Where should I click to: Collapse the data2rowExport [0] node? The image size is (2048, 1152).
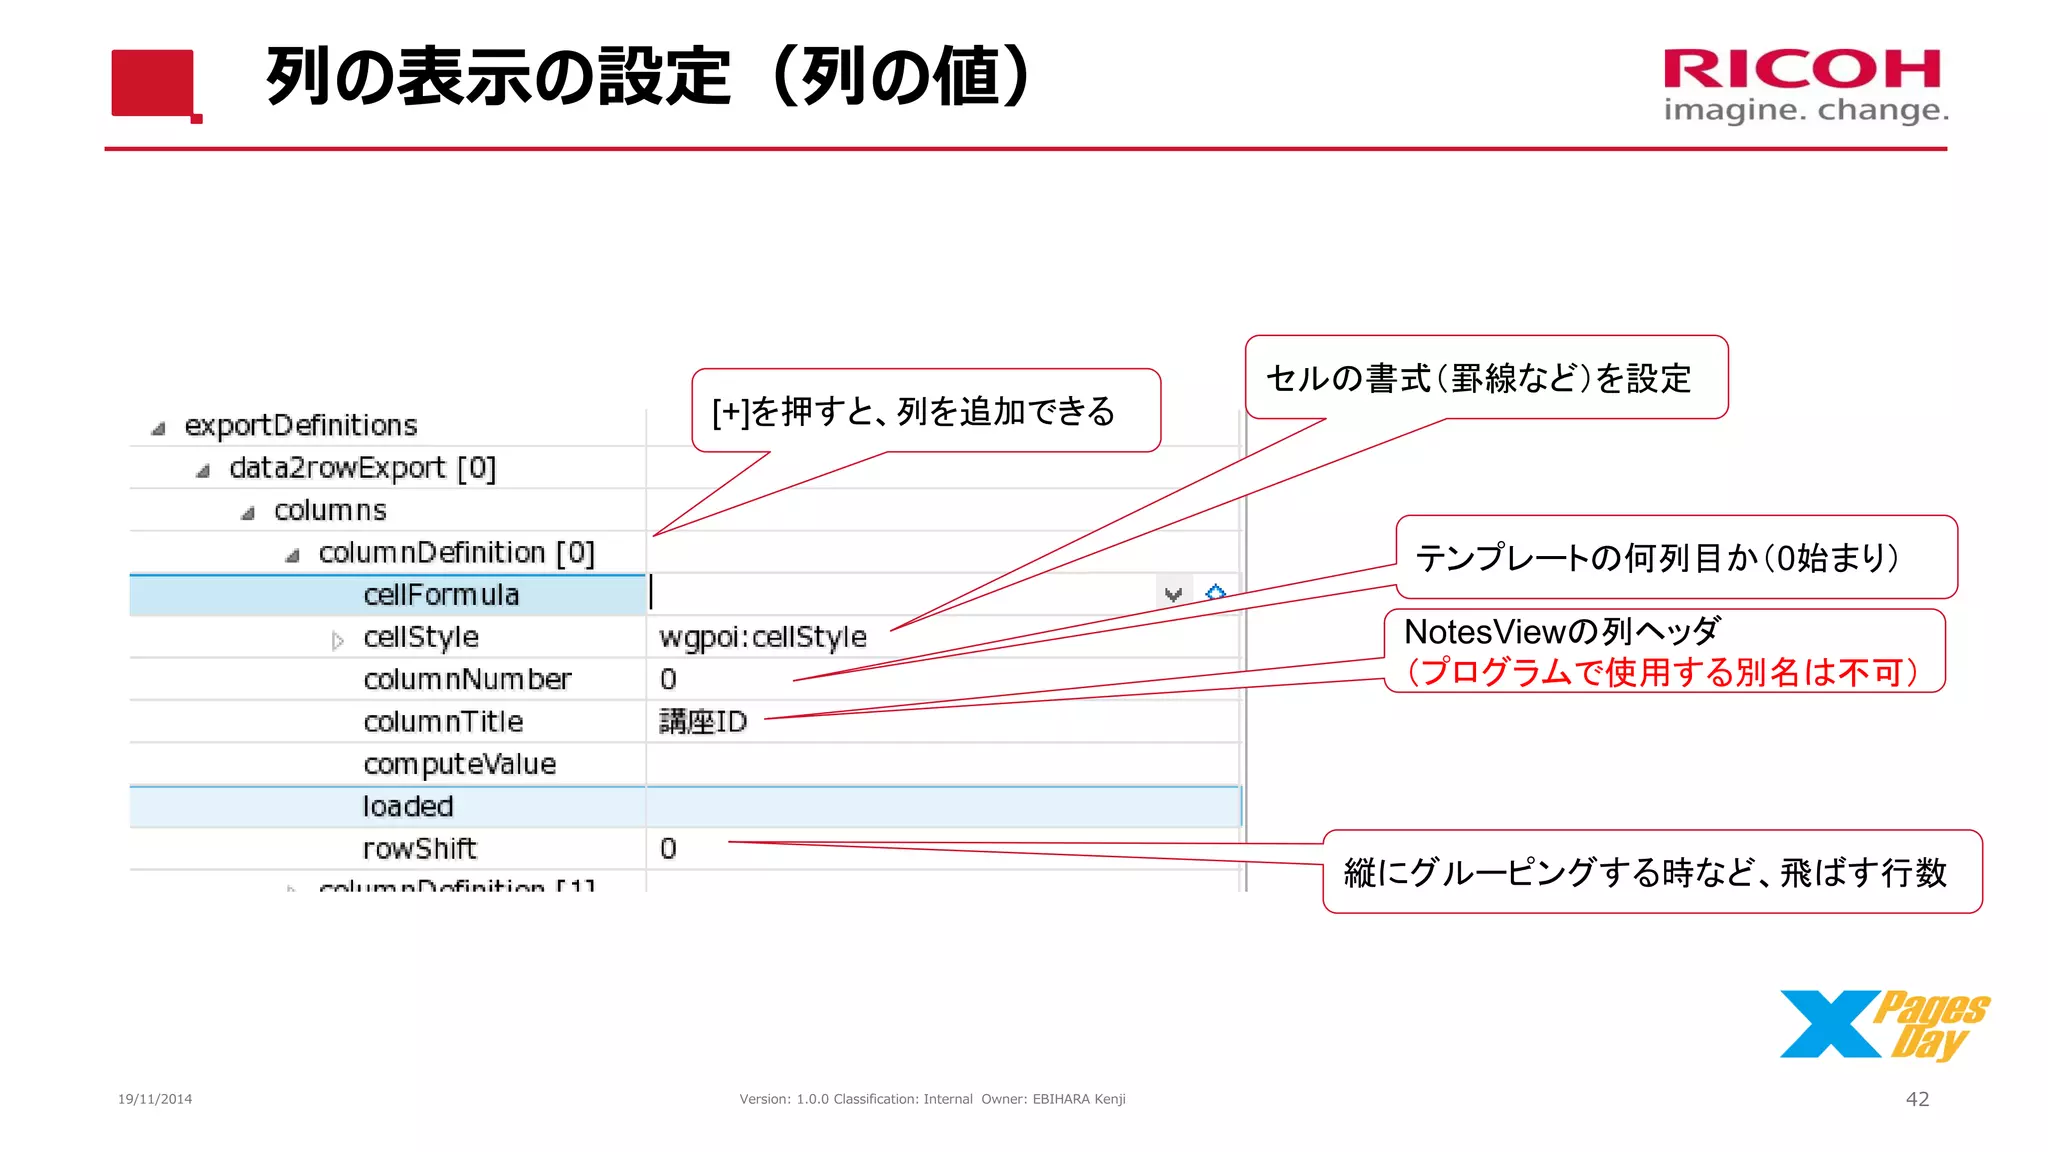tap(203, 471)
